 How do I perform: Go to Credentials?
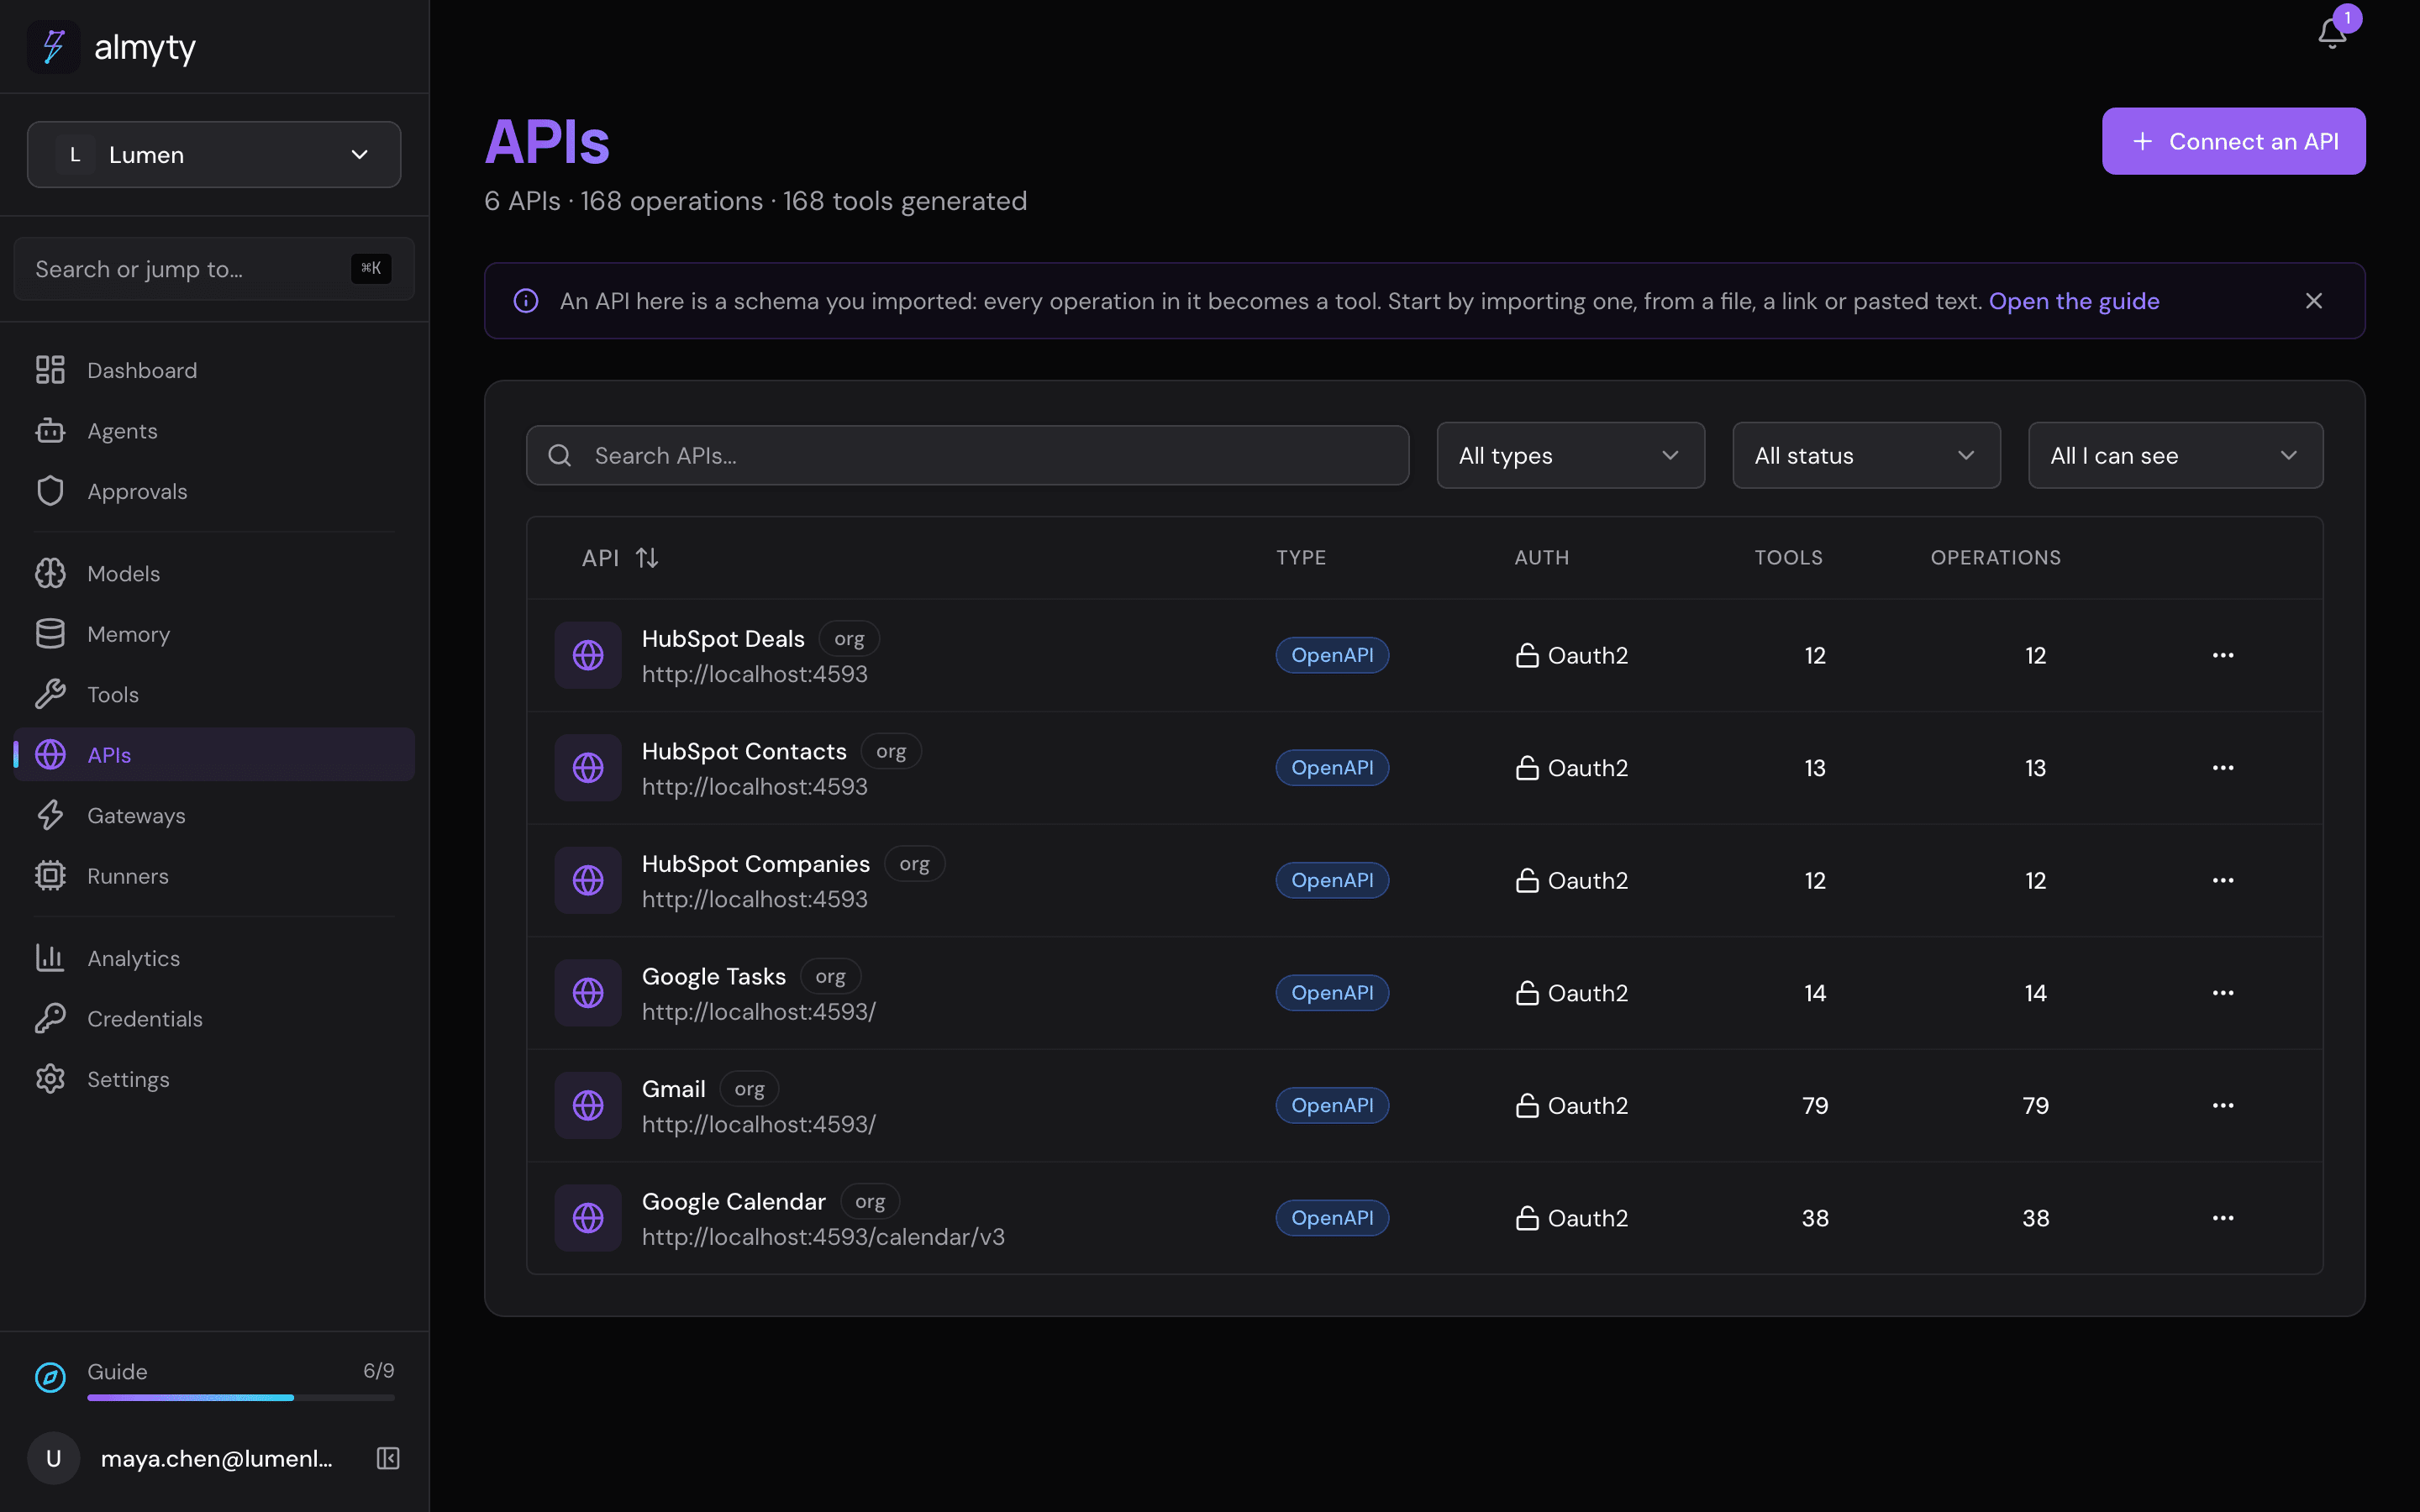click(214, 1018)
